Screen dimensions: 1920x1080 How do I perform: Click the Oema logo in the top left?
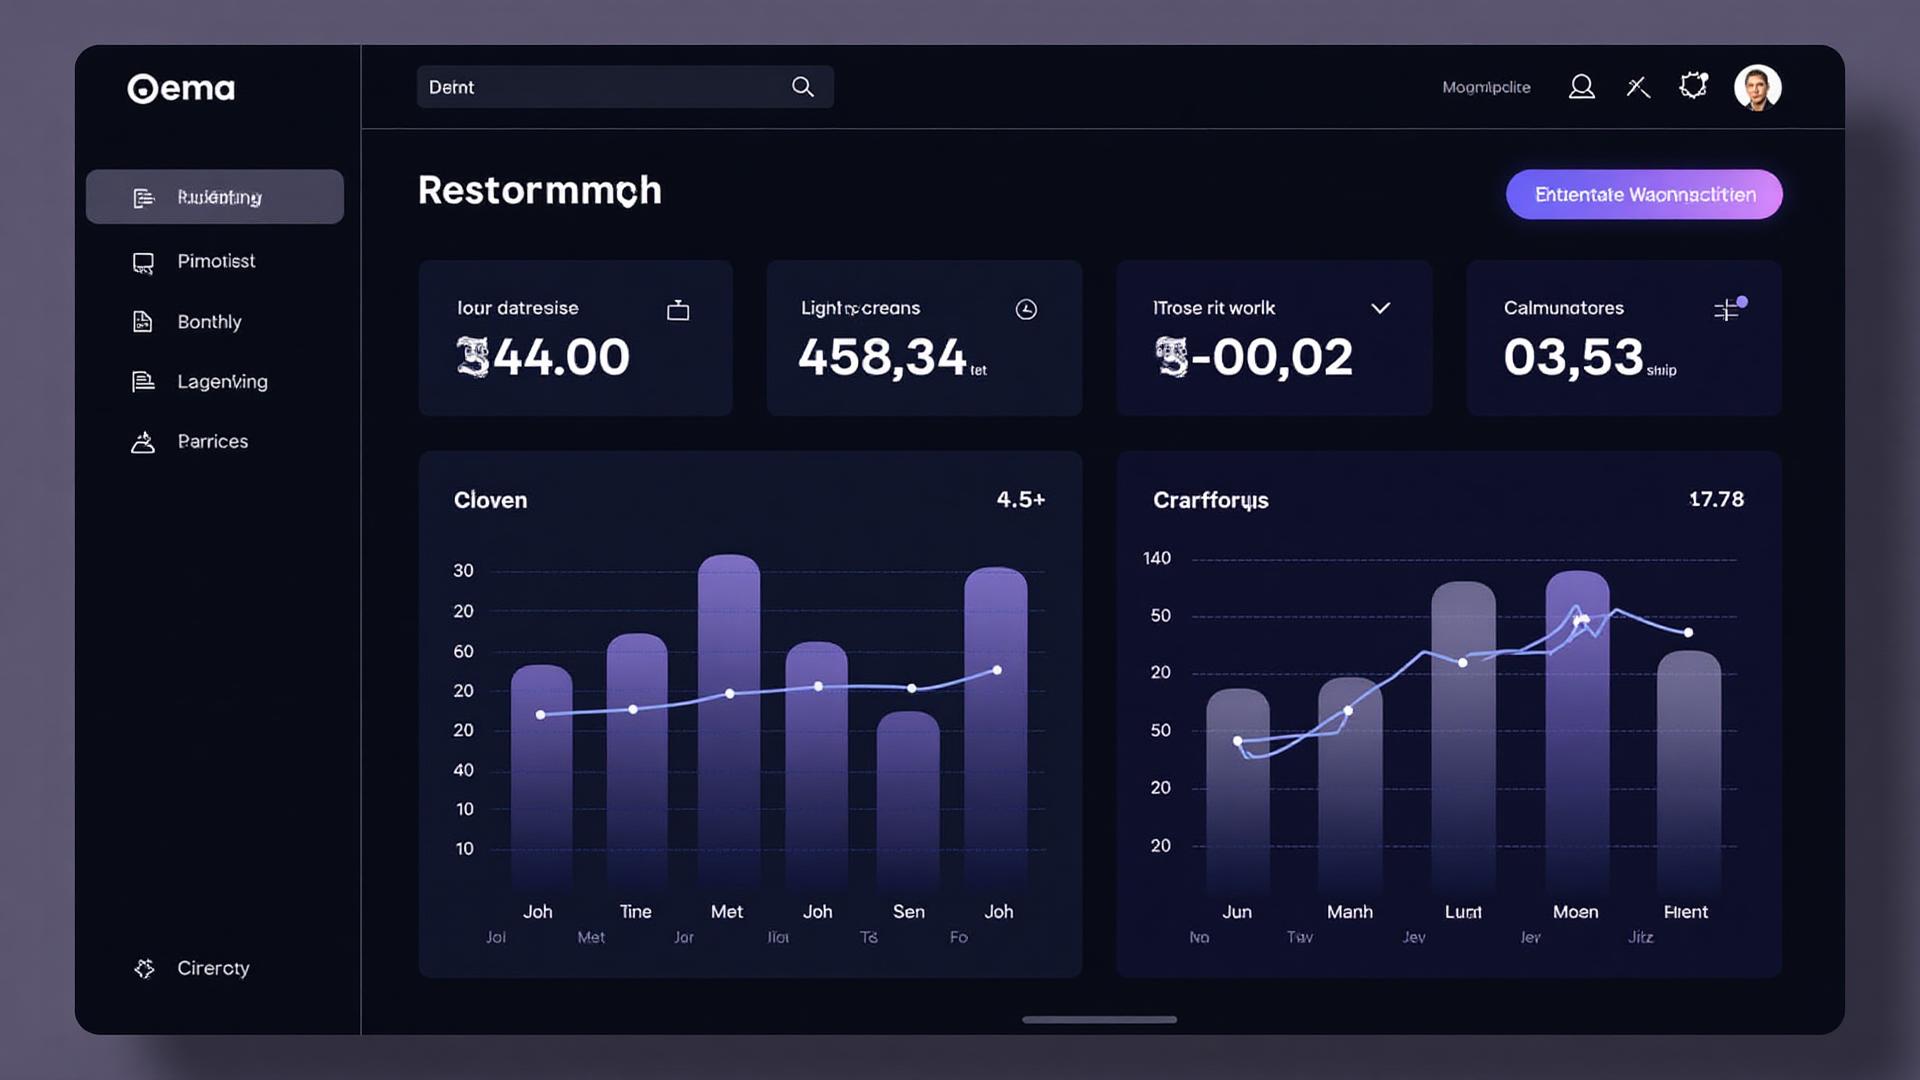click(180, 88)
